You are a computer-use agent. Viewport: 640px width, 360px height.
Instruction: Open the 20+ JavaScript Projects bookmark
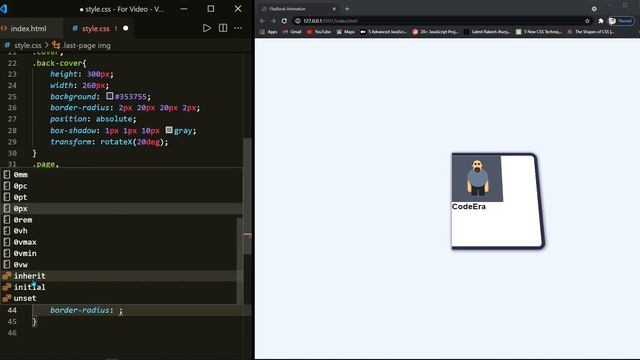point(436,32)
